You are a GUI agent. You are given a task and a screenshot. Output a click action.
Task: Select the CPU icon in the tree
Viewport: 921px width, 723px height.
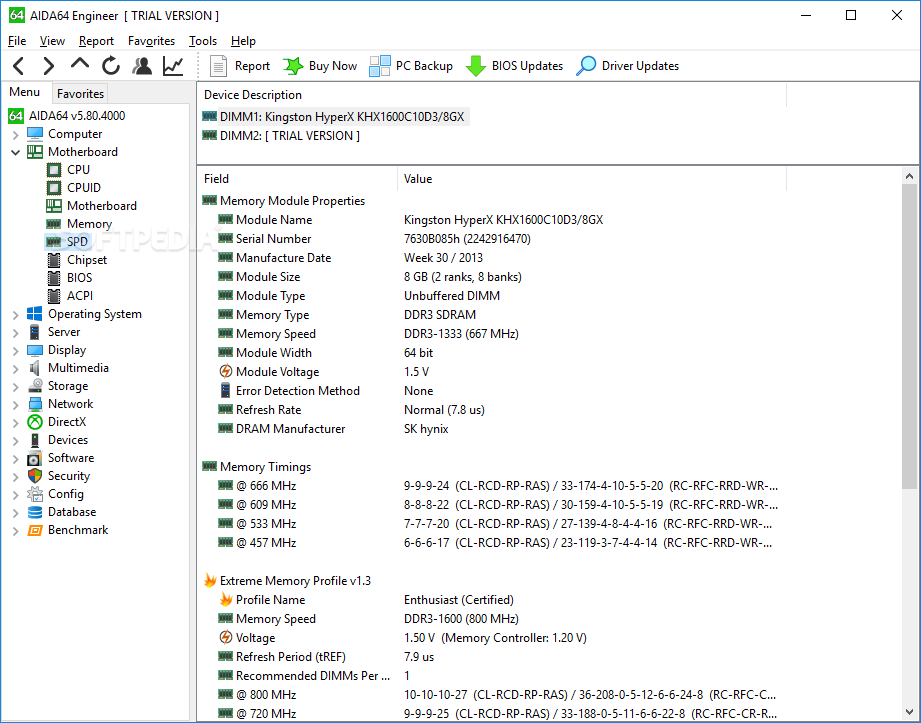click(53, 170)
